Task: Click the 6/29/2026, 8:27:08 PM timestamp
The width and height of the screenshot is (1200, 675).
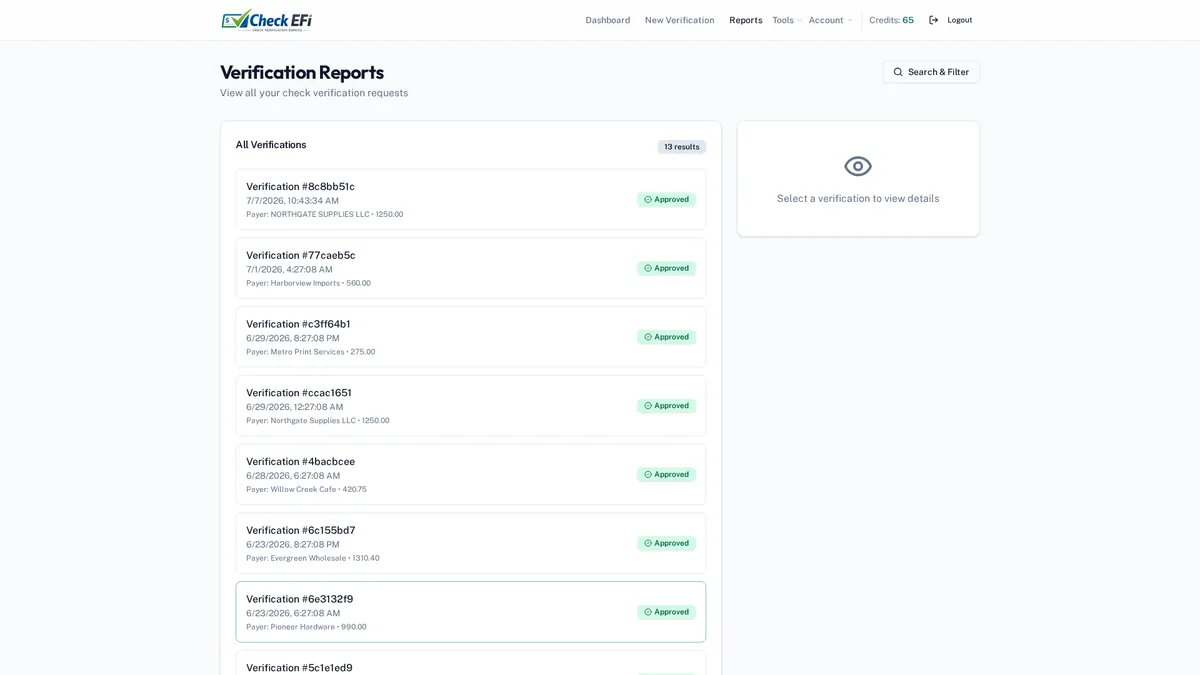Action: tap(293, 338)
